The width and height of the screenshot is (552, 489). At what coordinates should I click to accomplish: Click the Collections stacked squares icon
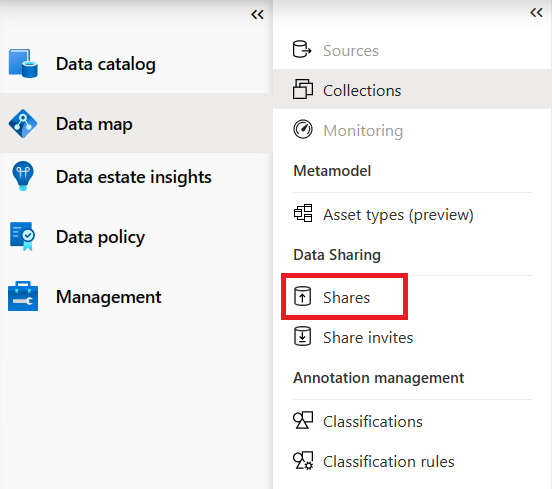point(303,89)
